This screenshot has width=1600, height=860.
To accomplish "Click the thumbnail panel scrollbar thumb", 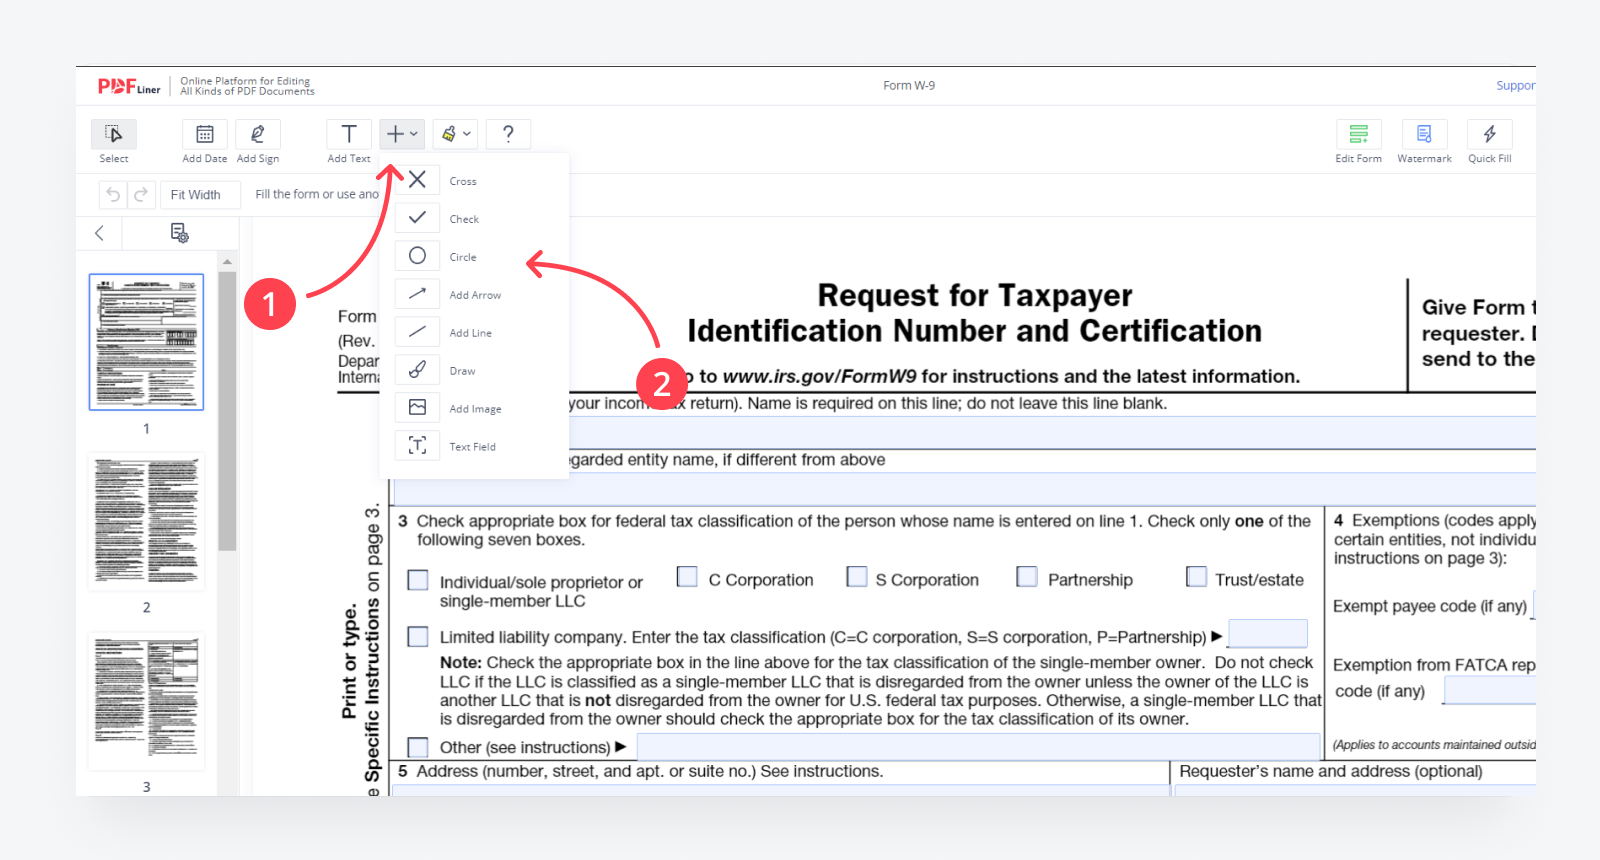I will pos(227,411).
